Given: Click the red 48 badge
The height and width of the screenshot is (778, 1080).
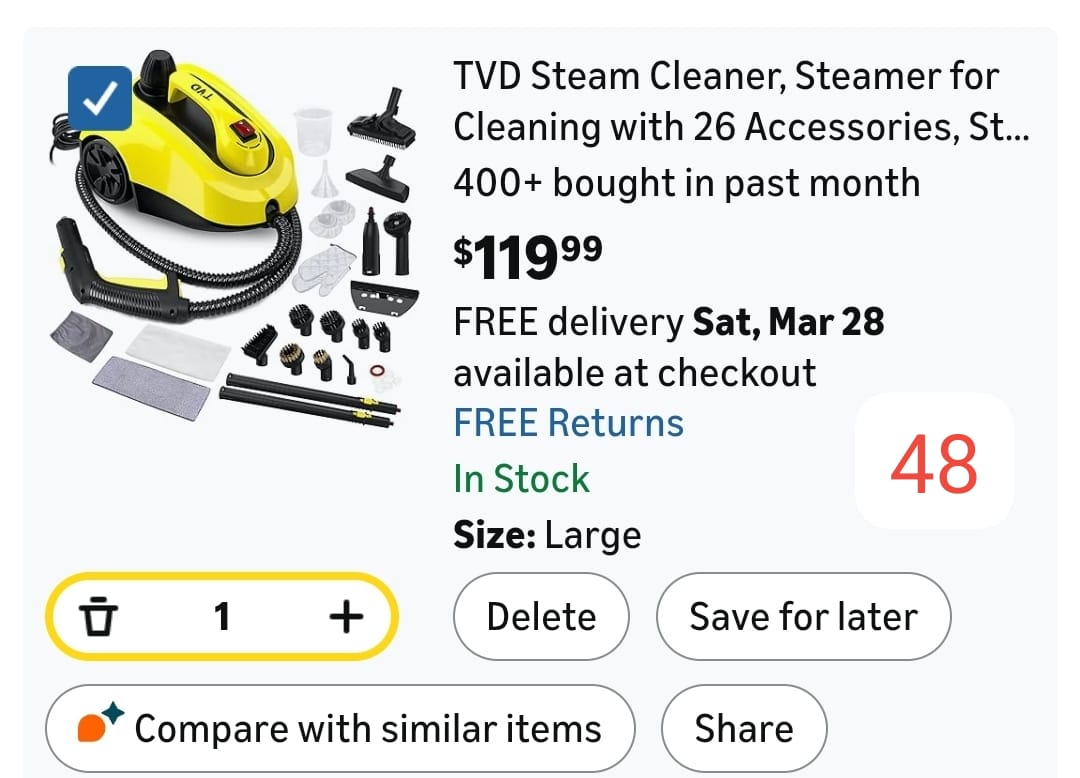Looking at the screenshot, I should pyautogui.click(x=934, y=464).
